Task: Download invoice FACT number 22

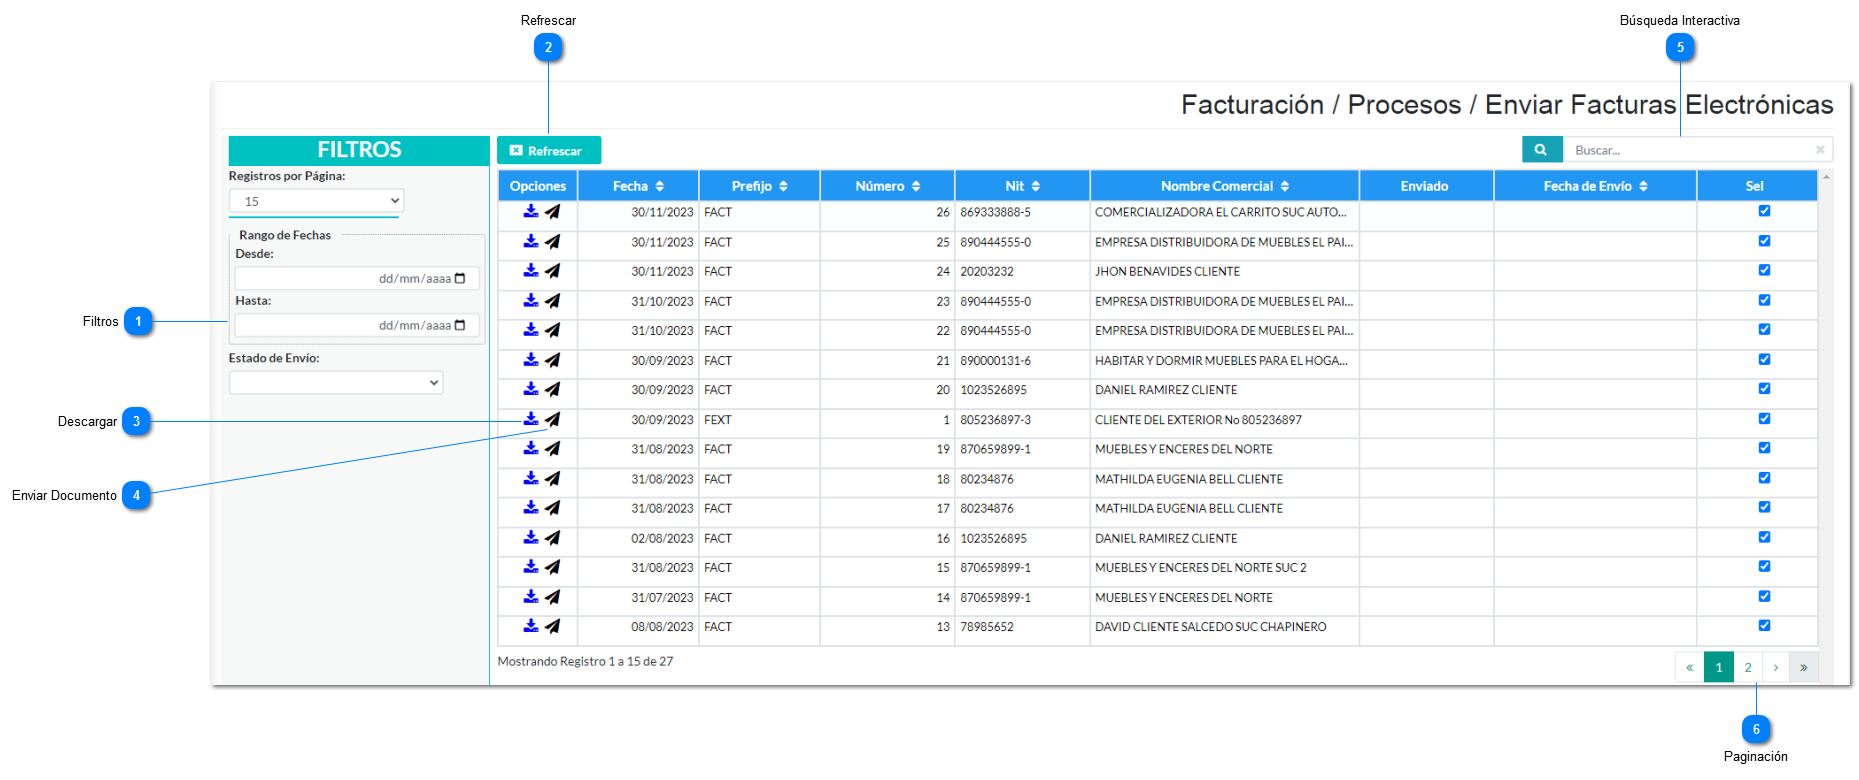Action: click(531, 330)
